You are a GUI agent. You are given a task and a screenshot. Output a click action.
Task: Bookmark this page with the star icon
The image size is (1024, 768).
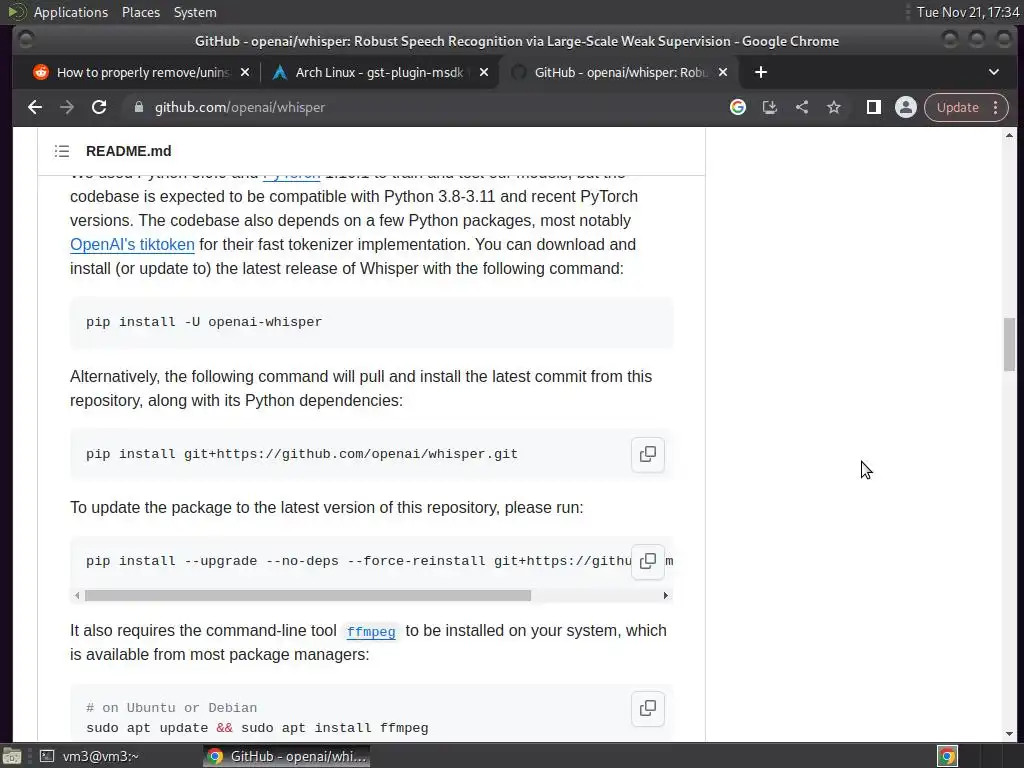[834, 107]
